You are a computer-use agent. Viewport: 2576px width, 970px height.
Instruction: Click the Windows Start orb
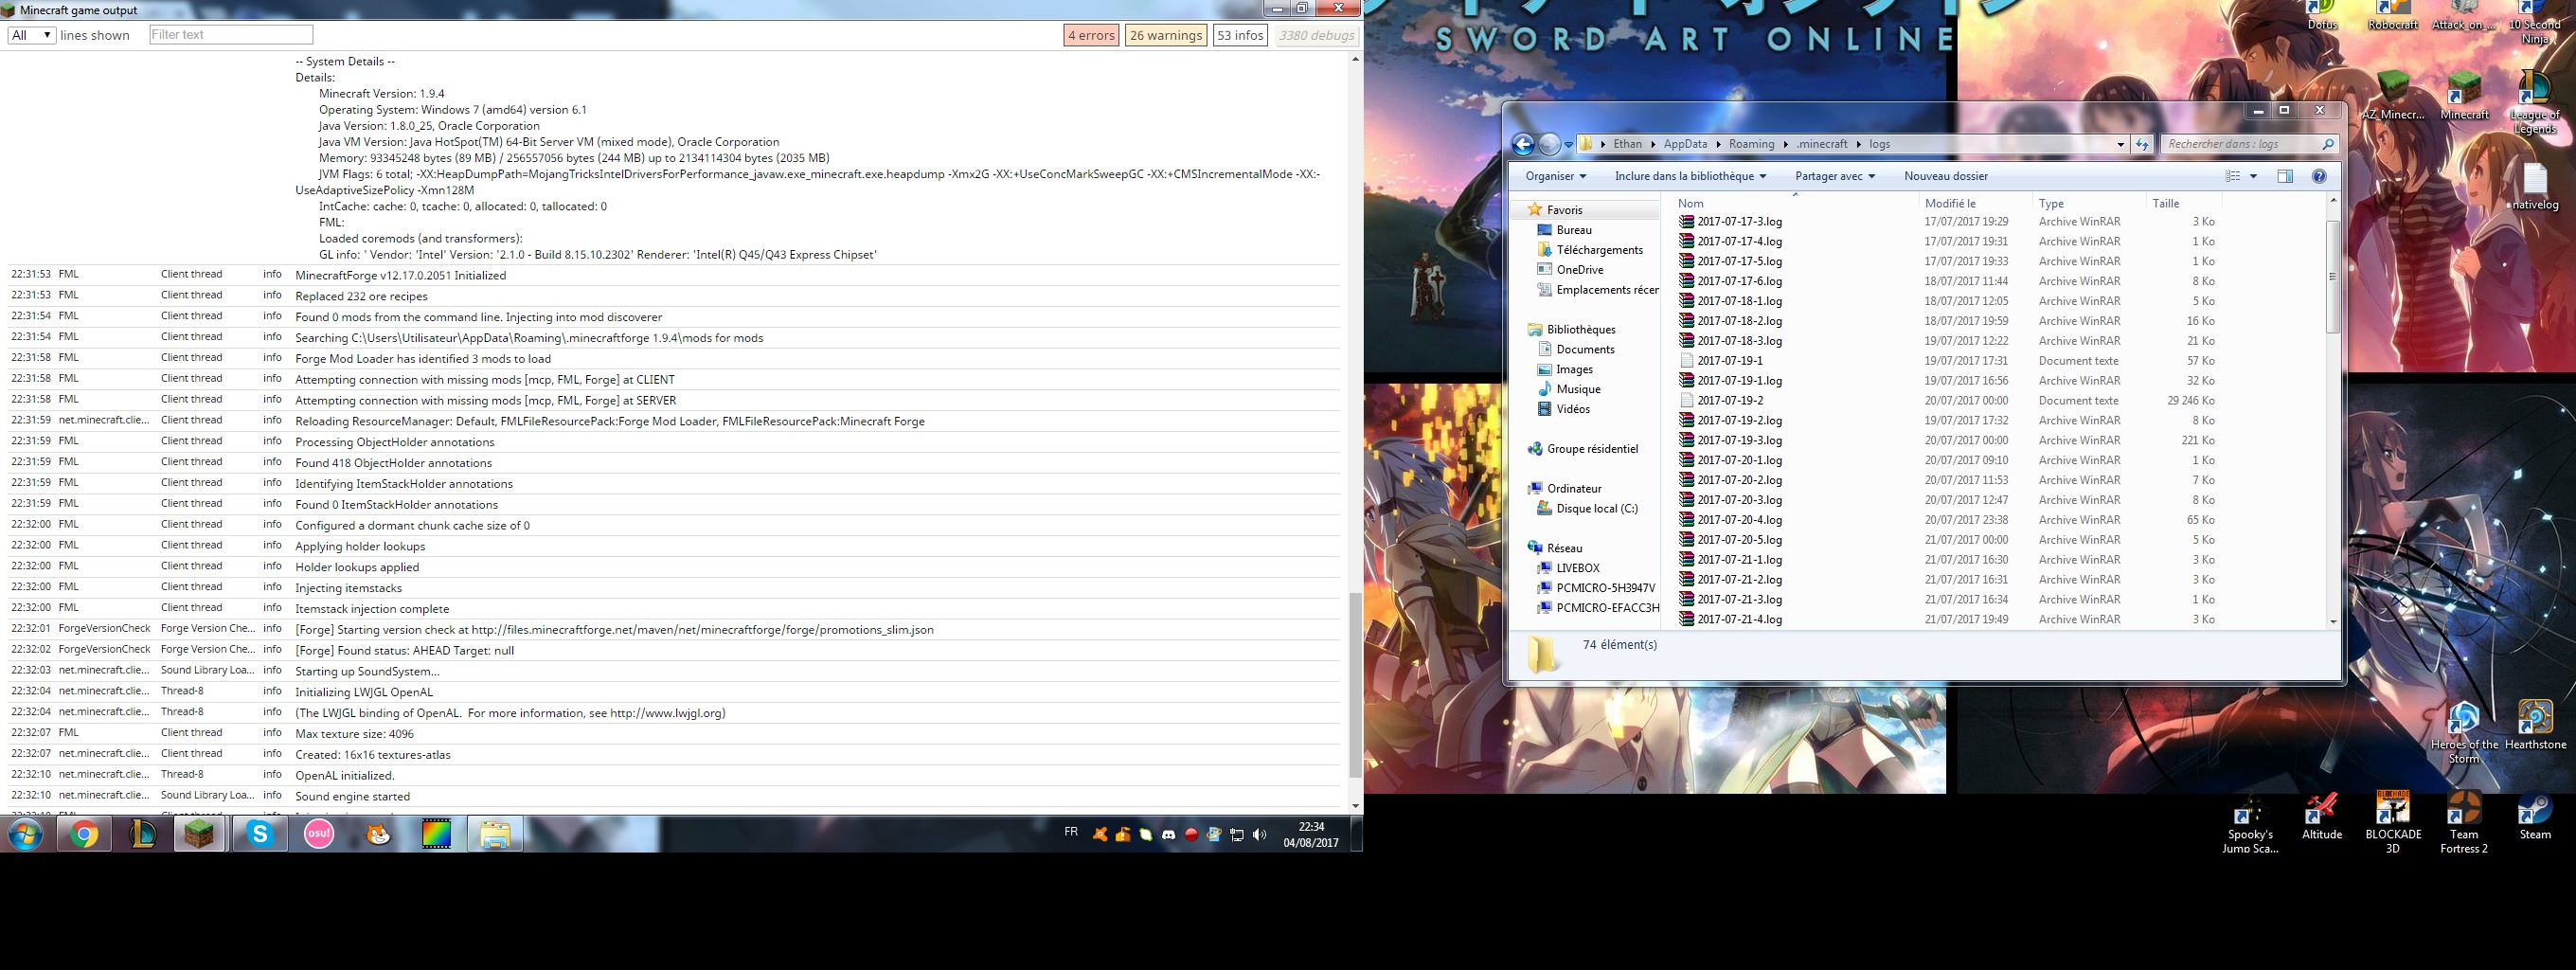26,834
